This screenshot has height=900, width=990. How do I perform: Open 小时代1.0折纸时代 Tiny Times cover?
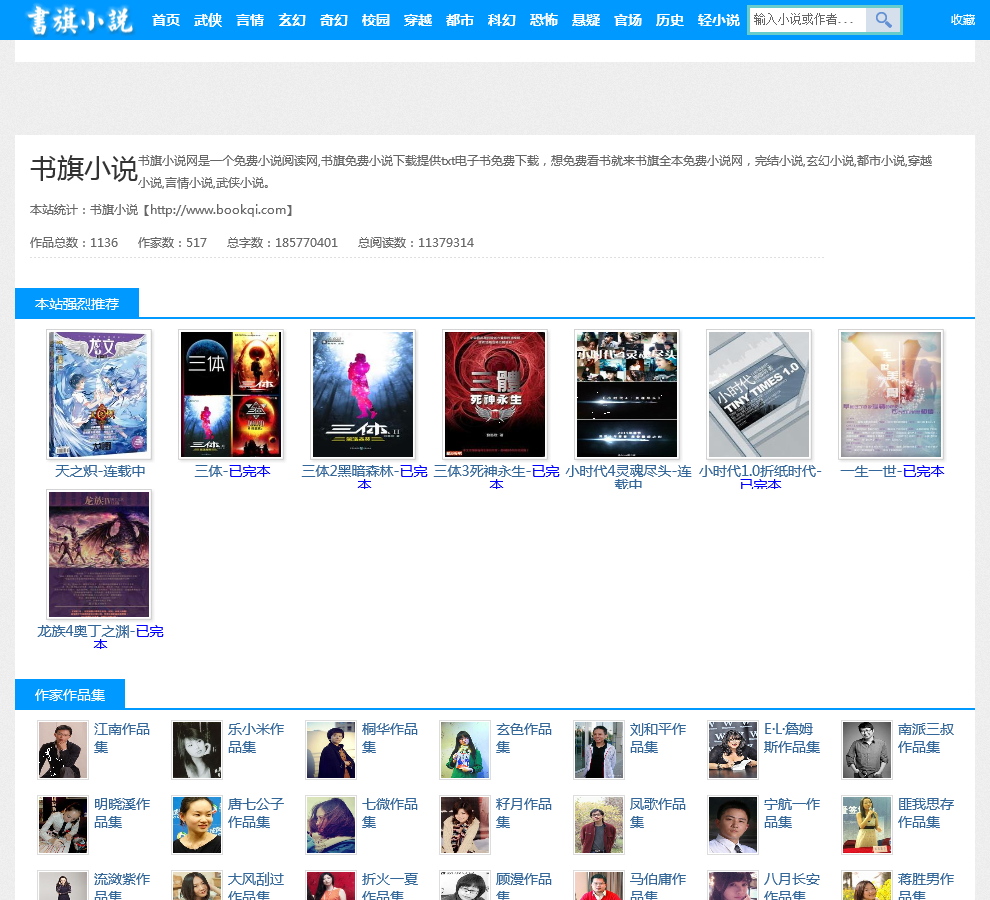pyautogui.click(x=759, y=393)
